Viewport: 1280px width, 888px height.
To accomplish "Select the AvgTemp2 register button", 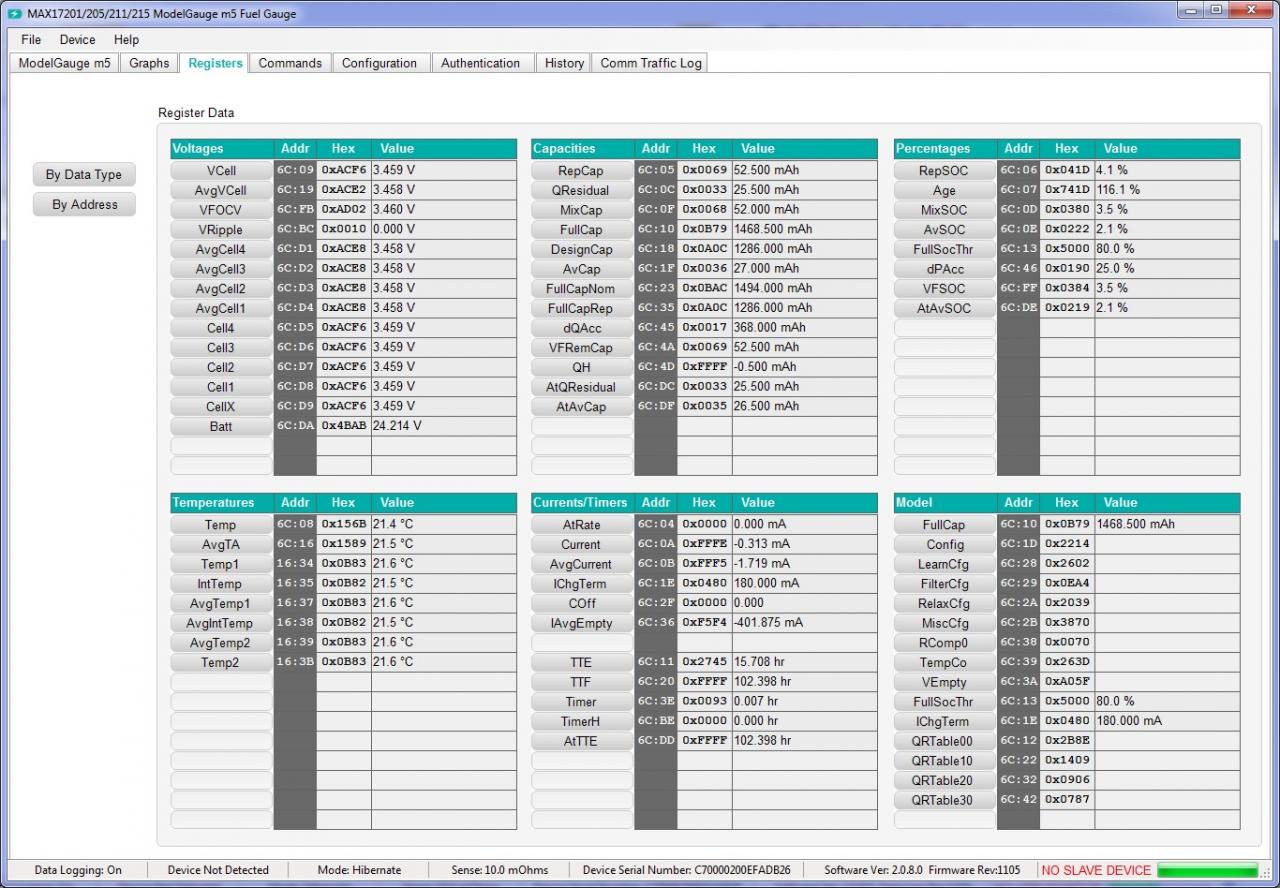I will point(221,643).
